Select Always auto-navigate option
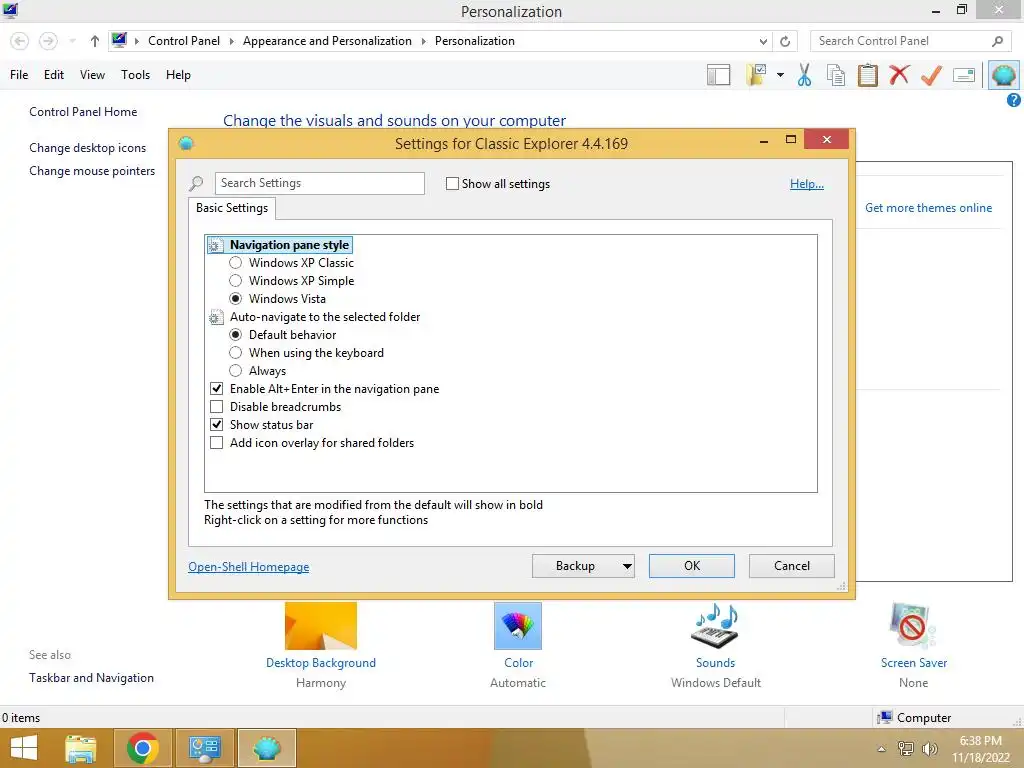Viewport: 1024px width, 768px height. click(235, 371)
